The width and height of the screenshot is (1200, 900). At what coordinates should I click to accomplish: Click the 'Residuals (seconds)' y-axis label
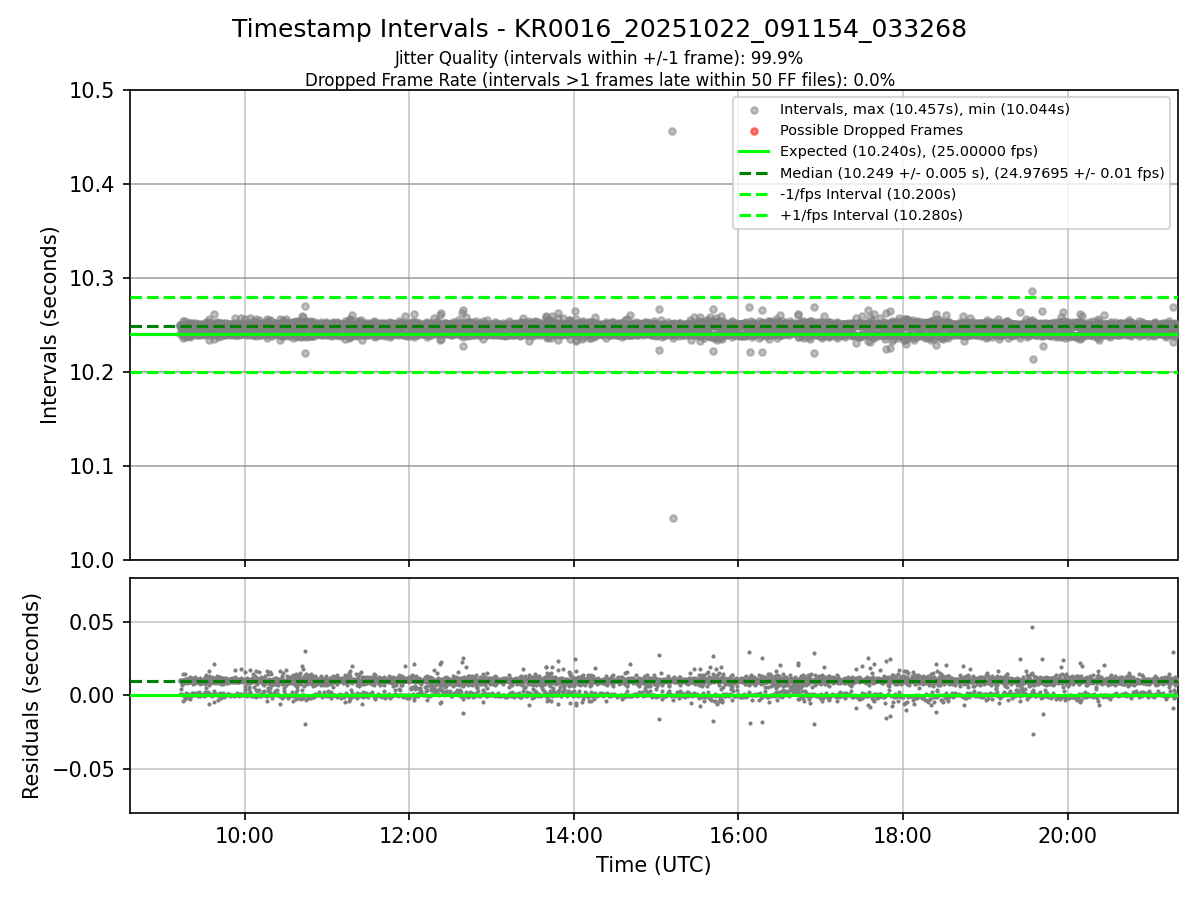pyautogui.click(x=32, y=696)
